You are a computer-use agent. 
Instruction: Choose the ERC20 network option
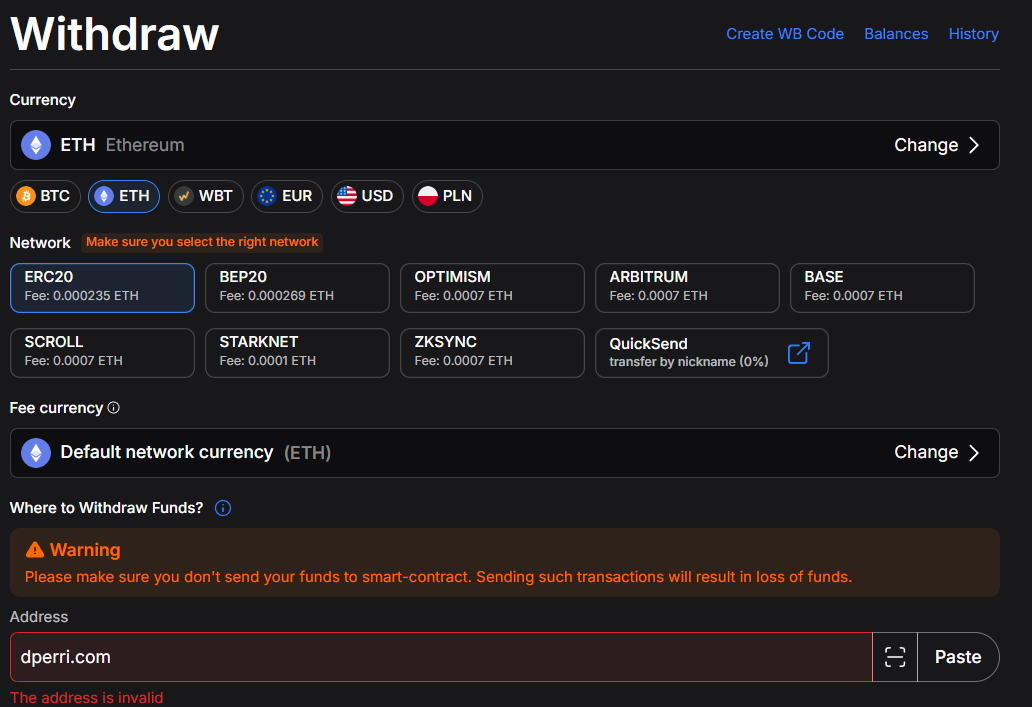pos(103,288)
